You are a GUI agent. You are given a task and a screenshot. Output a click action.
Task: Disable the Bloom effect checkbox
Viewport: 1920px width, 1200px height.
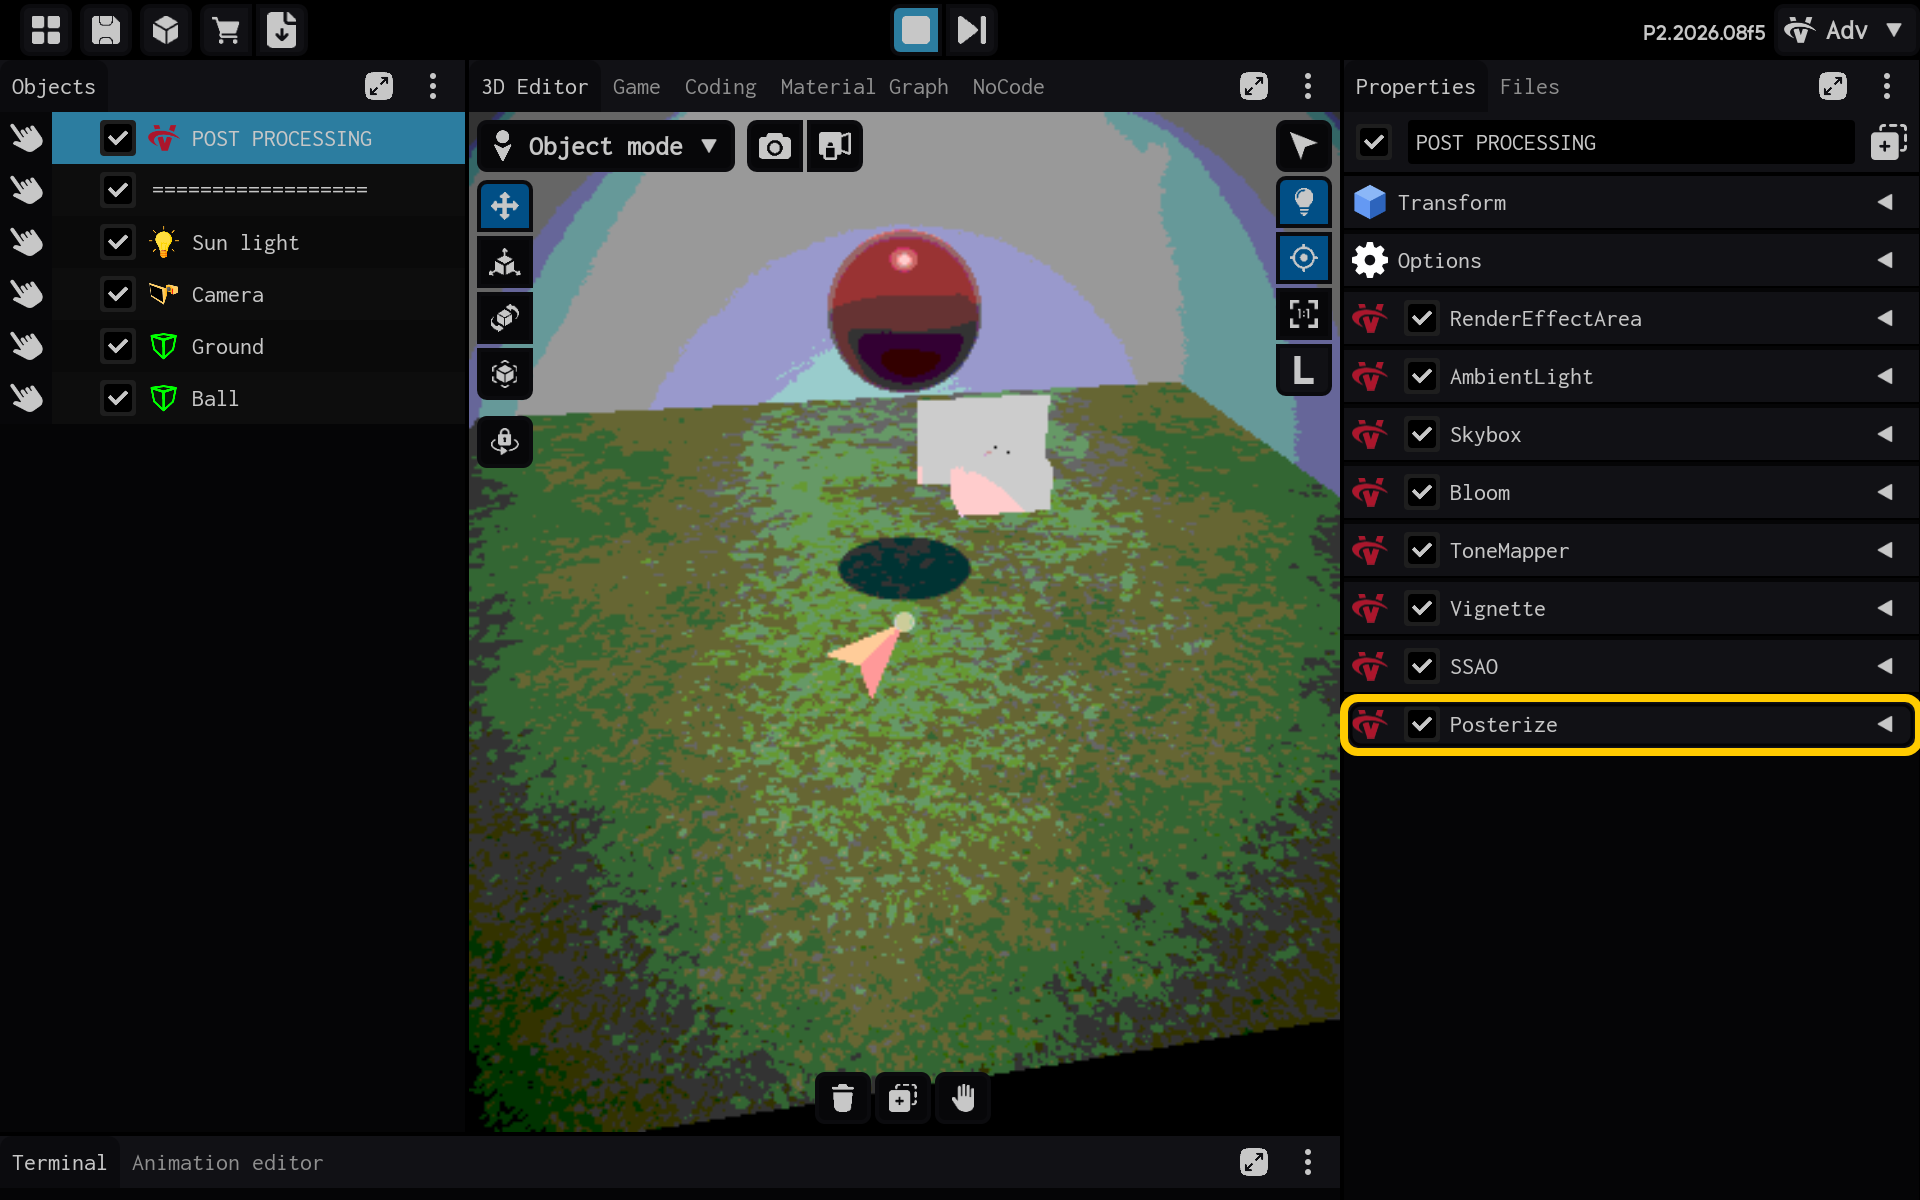point(1422,492)
